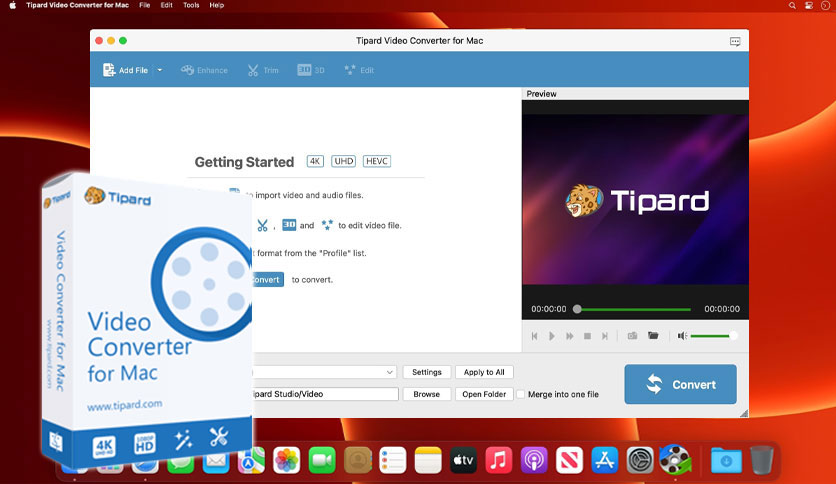Viewport: 836px width, 484px height.
Task: Click the HEVC badge beside Getting Started
Action: [377, 161]
